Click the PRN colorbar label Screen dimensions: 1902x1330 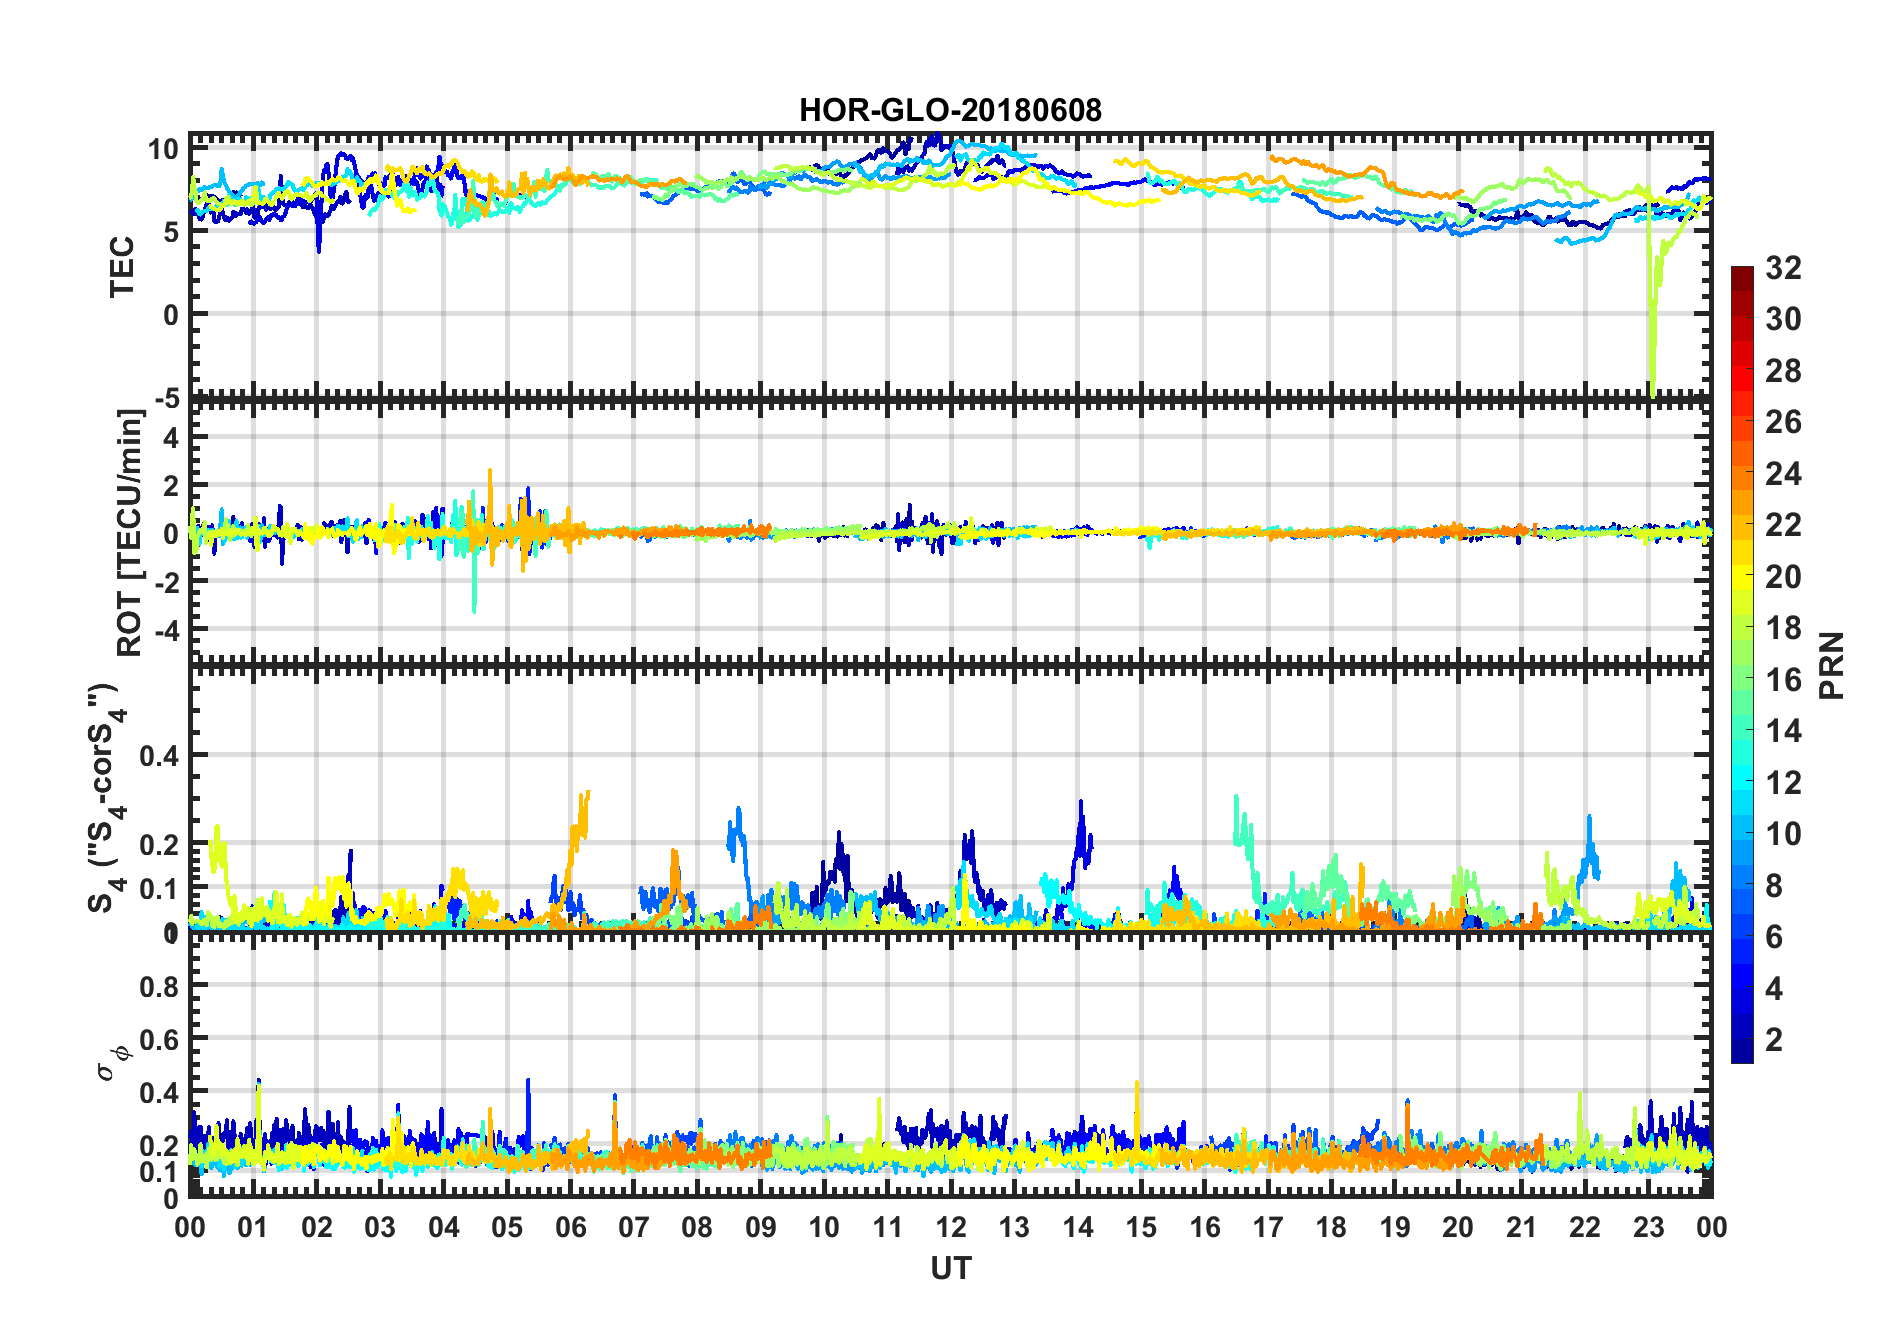click(x=1831, y=665)
